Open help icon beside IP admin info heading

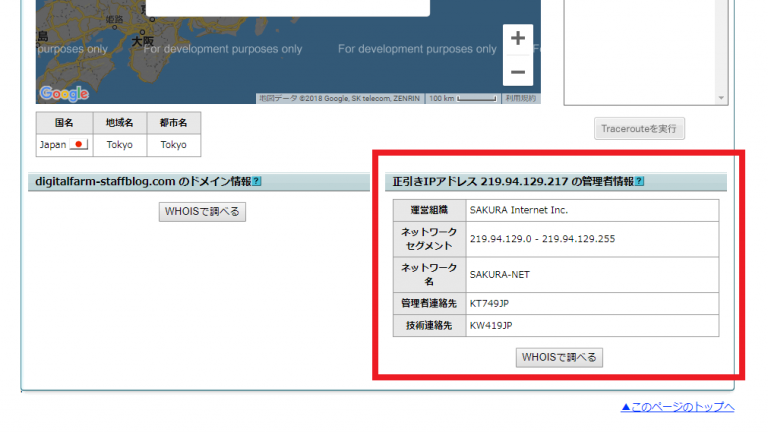tap(639, 181)
